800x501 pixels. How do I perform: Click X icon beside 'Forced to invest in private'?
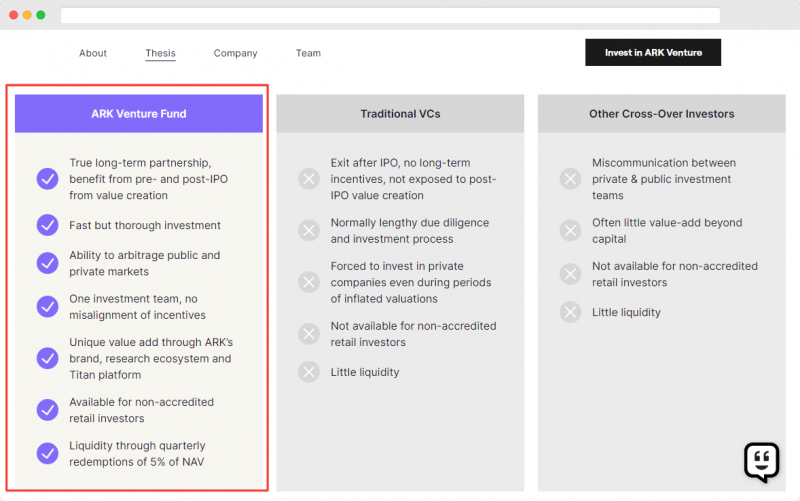(309, 282)
